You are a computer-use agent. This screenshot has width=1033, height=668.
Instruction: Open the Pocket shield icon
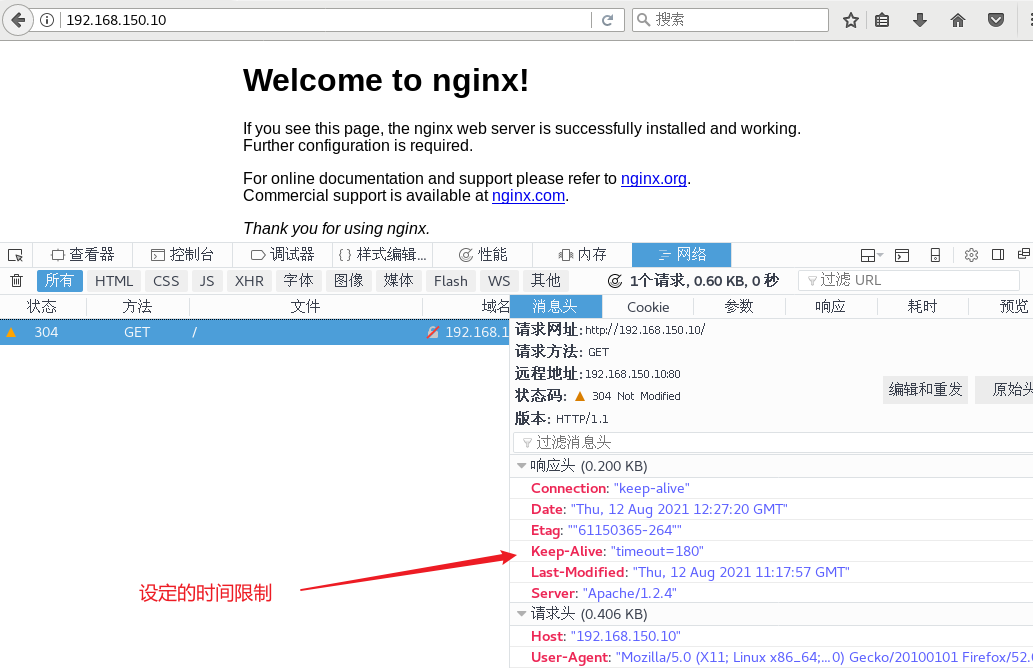(x=996, y=20)
